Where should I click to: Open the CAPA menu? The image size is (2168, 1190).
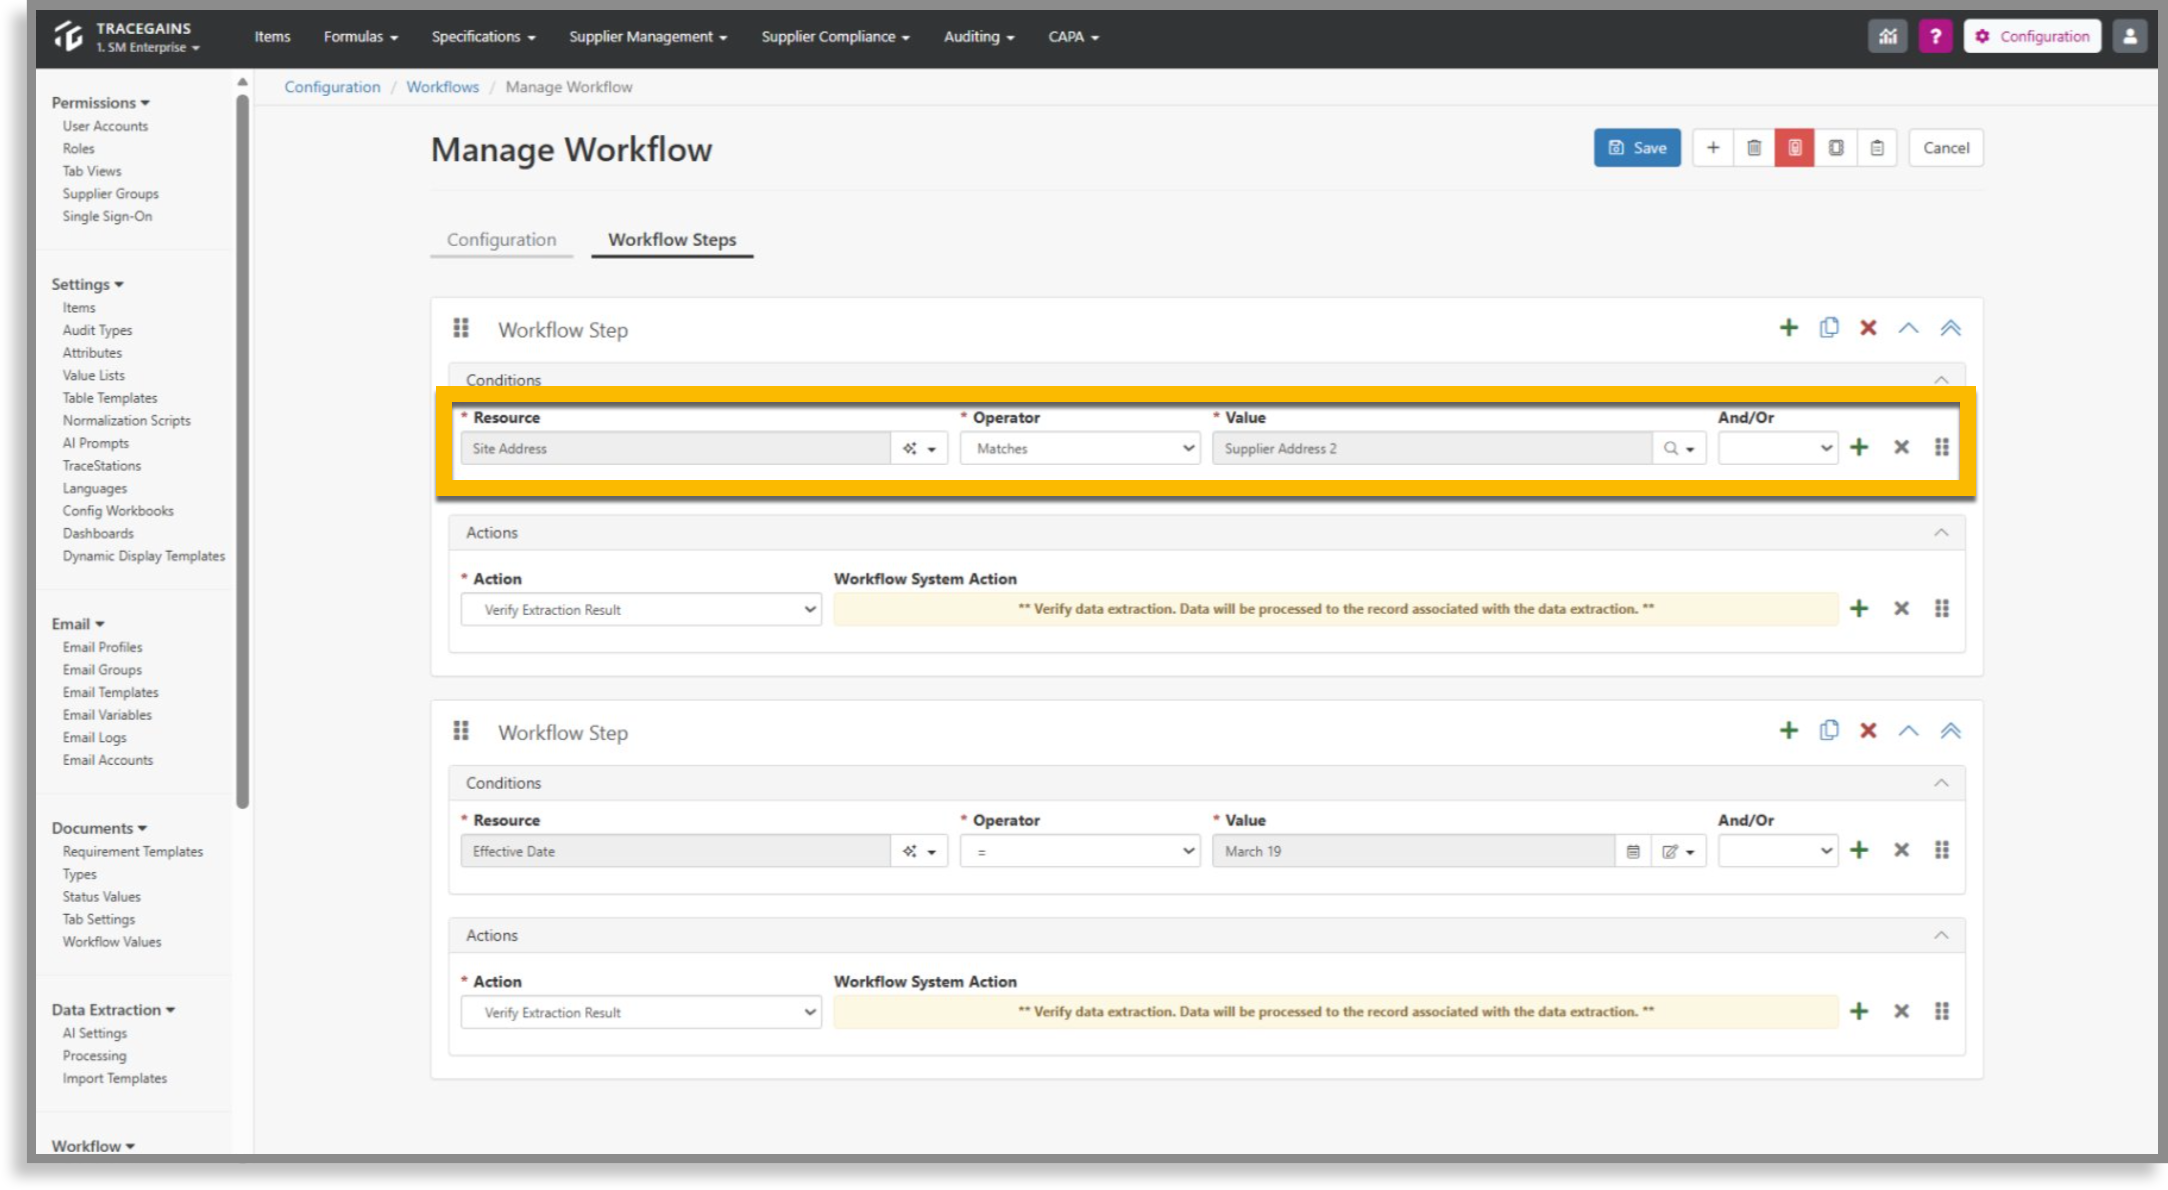click(1073, 36)
